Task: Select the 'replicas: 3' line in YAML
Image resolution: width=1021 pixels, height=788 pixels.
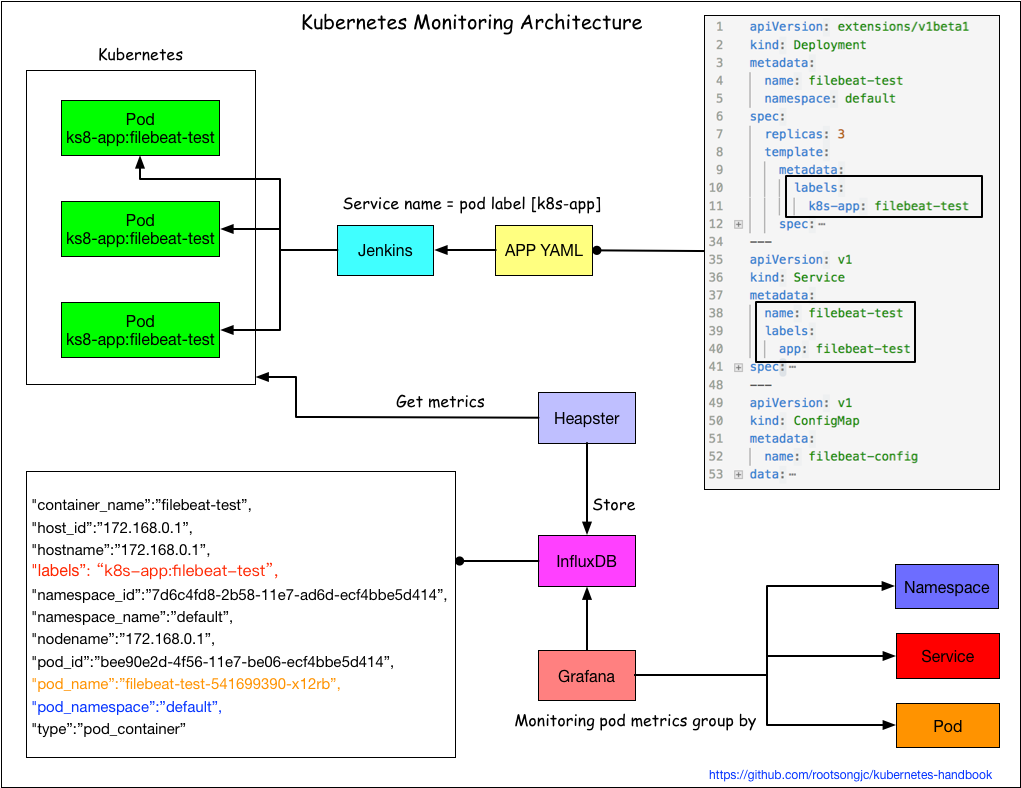Action: click(x=805, y=134)
